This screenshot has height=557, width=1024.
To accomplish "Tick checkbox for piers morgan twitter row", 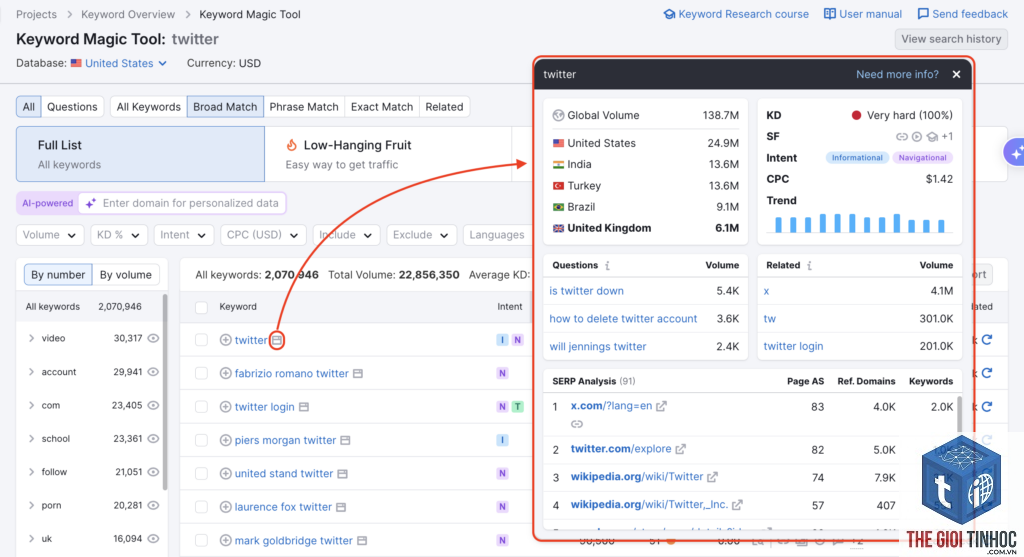I will coord(201,440).
